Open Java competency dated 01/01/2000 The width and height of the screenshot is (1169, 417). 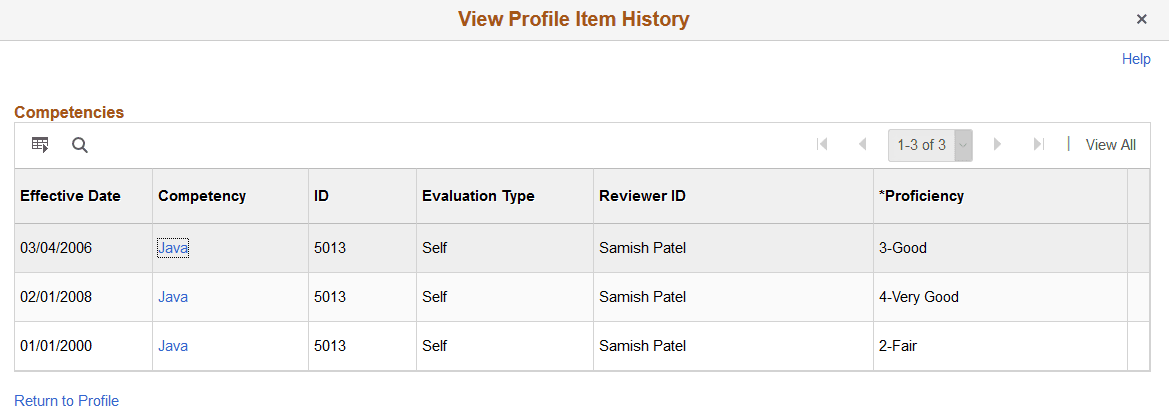tap(173, 346)
